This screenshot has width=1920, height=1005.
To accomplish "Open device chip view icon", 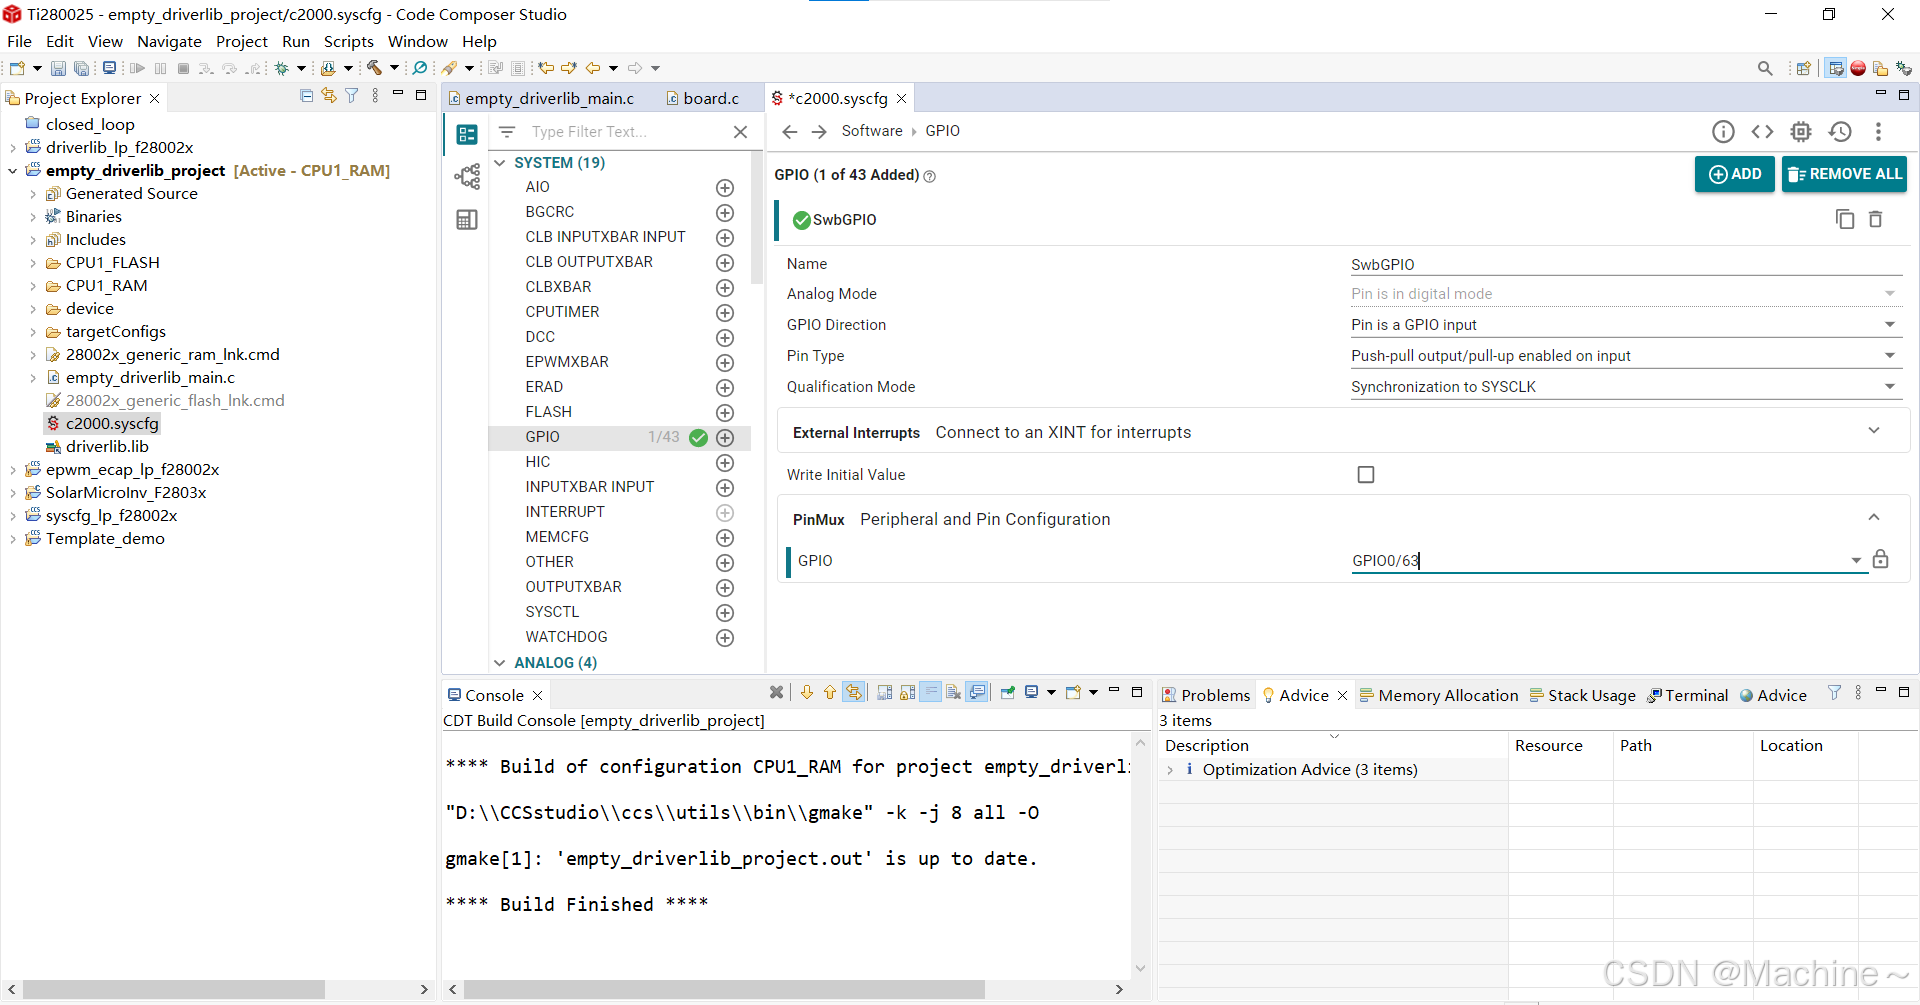I will pos(1801,131).
